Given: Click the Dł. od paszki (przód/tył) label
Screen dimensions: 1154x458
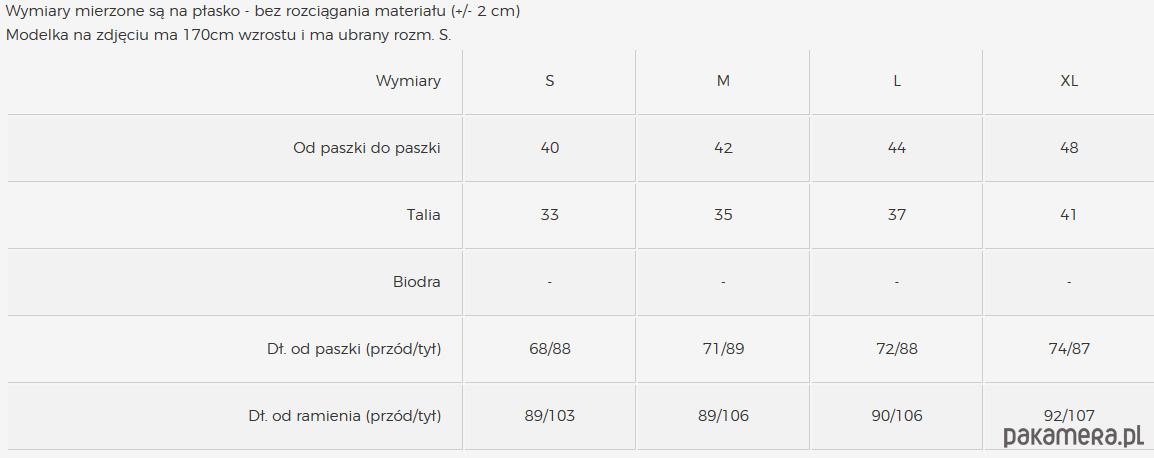Looking at the screenshot, I should pos(354,349).
